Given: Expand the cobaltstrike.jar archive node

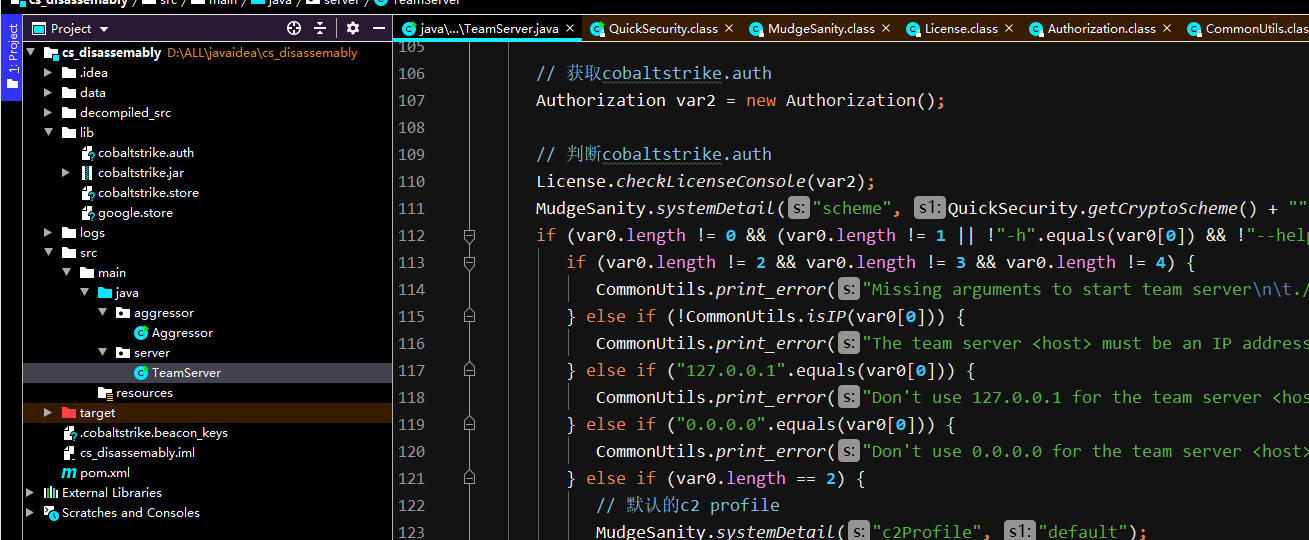Looking at the screenshot, I should click(x=67, y=173).
